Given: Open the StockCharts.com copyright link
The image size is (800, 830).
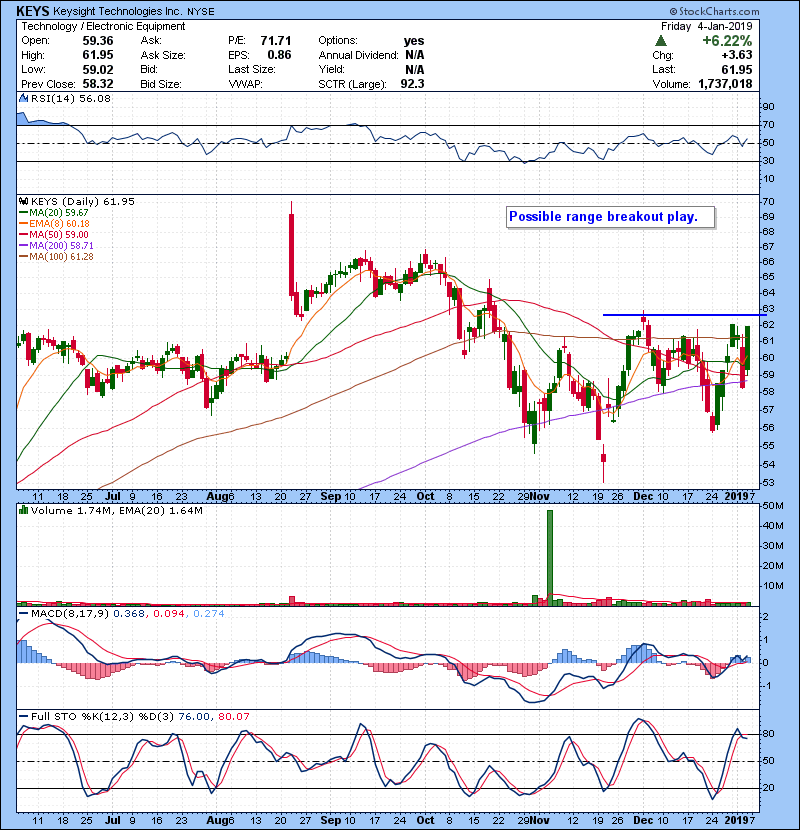Looking at the screenshot, I should click(715, 11).
